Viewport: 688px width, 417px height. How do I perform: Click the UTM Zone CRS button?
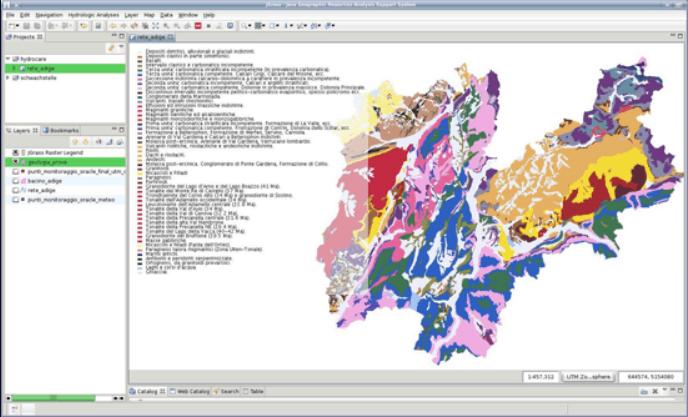tap(588, 377)
